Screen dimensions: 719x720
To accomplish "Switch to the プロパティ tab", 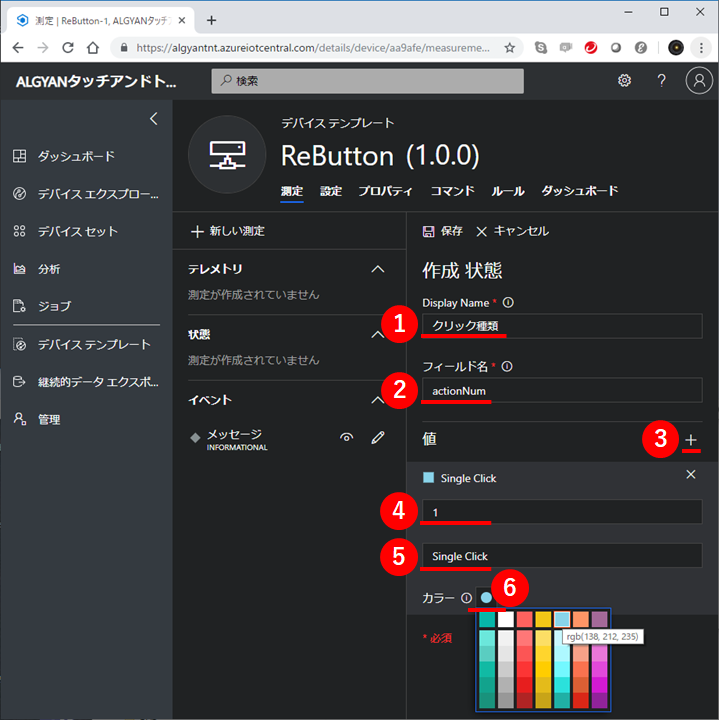I will pyautogui.click(x=386, y=191).
